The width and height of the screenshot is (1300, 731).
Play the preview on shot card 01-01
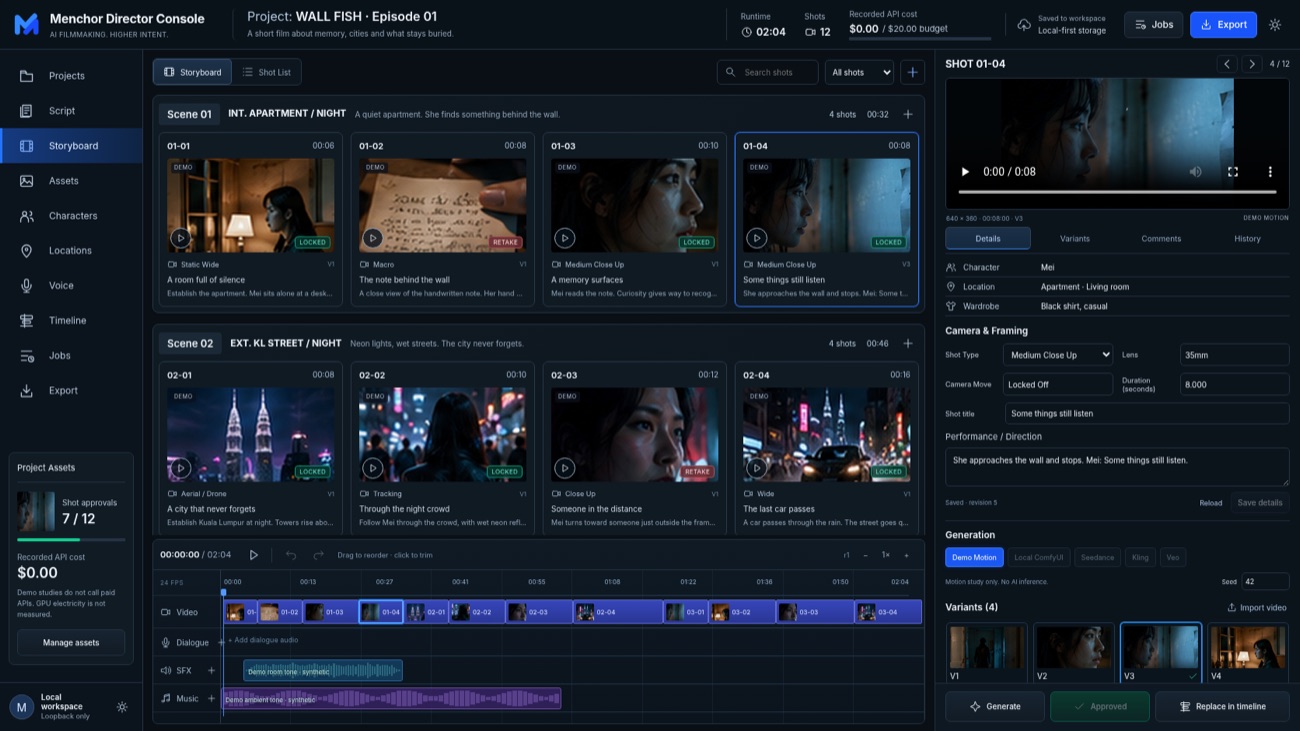[180, 238]
